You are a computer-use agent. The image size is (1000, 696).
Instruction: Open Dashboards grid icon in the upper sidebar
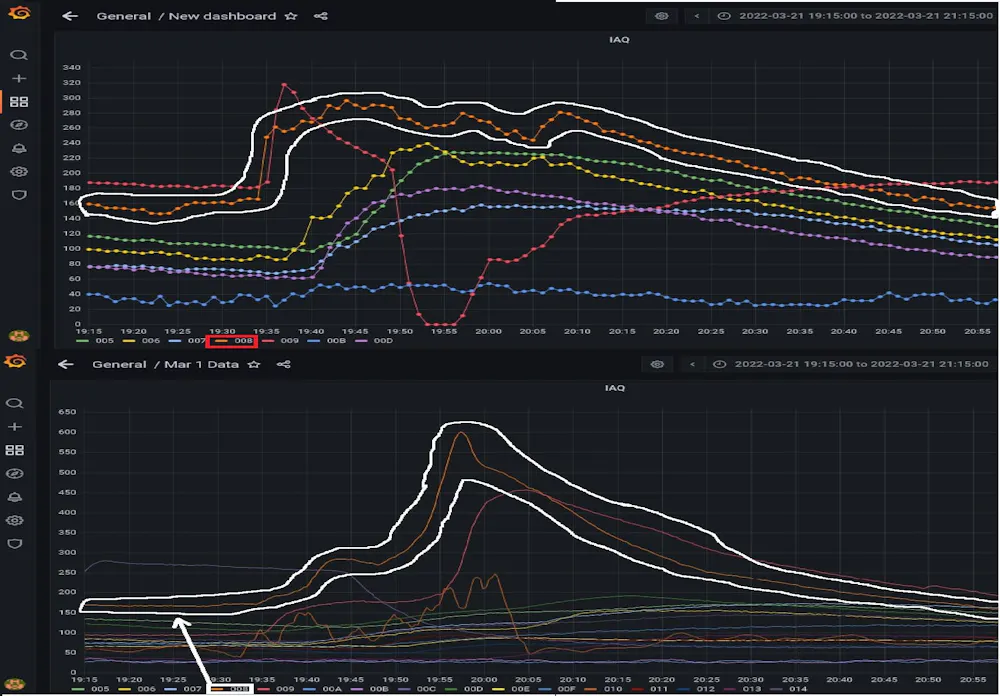[x=19, y=102]
